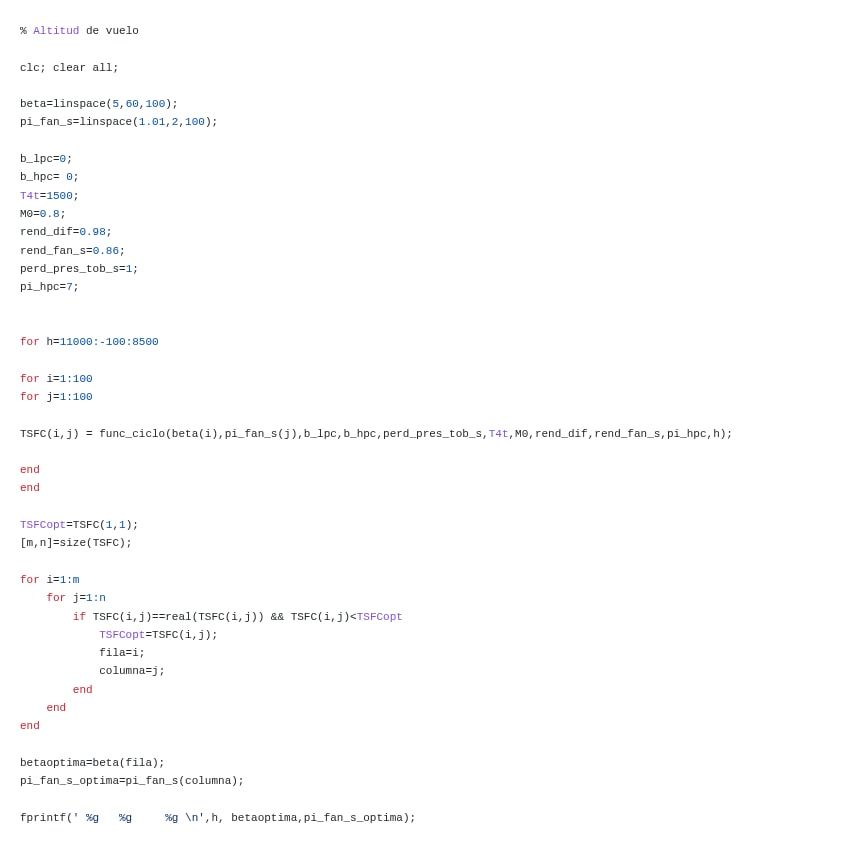848x848 pixels.
Task: Click the "betaoptima=beta(fila);" line
Action: (x=92, y=763)
